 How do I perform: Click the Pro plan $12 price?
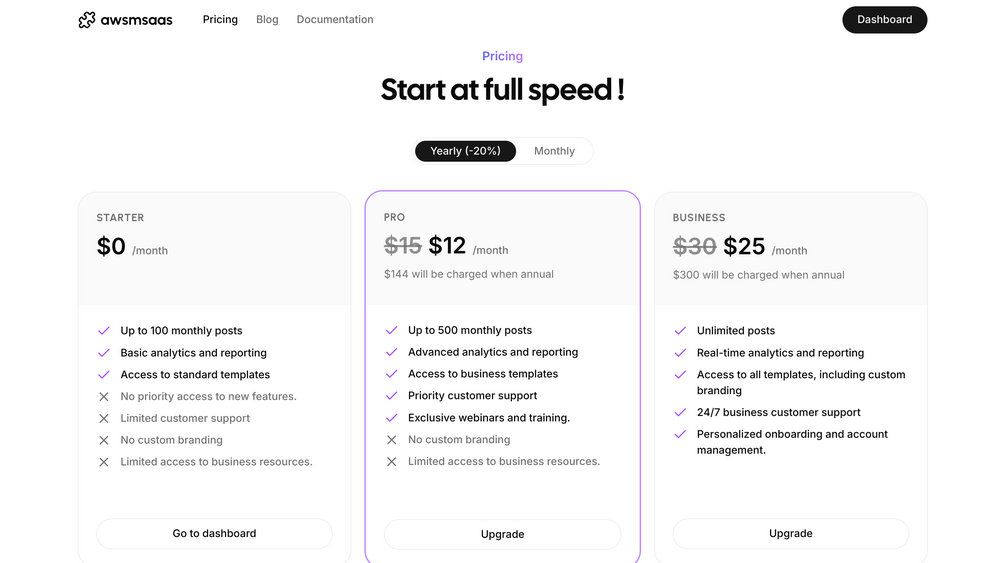(447, 245)
